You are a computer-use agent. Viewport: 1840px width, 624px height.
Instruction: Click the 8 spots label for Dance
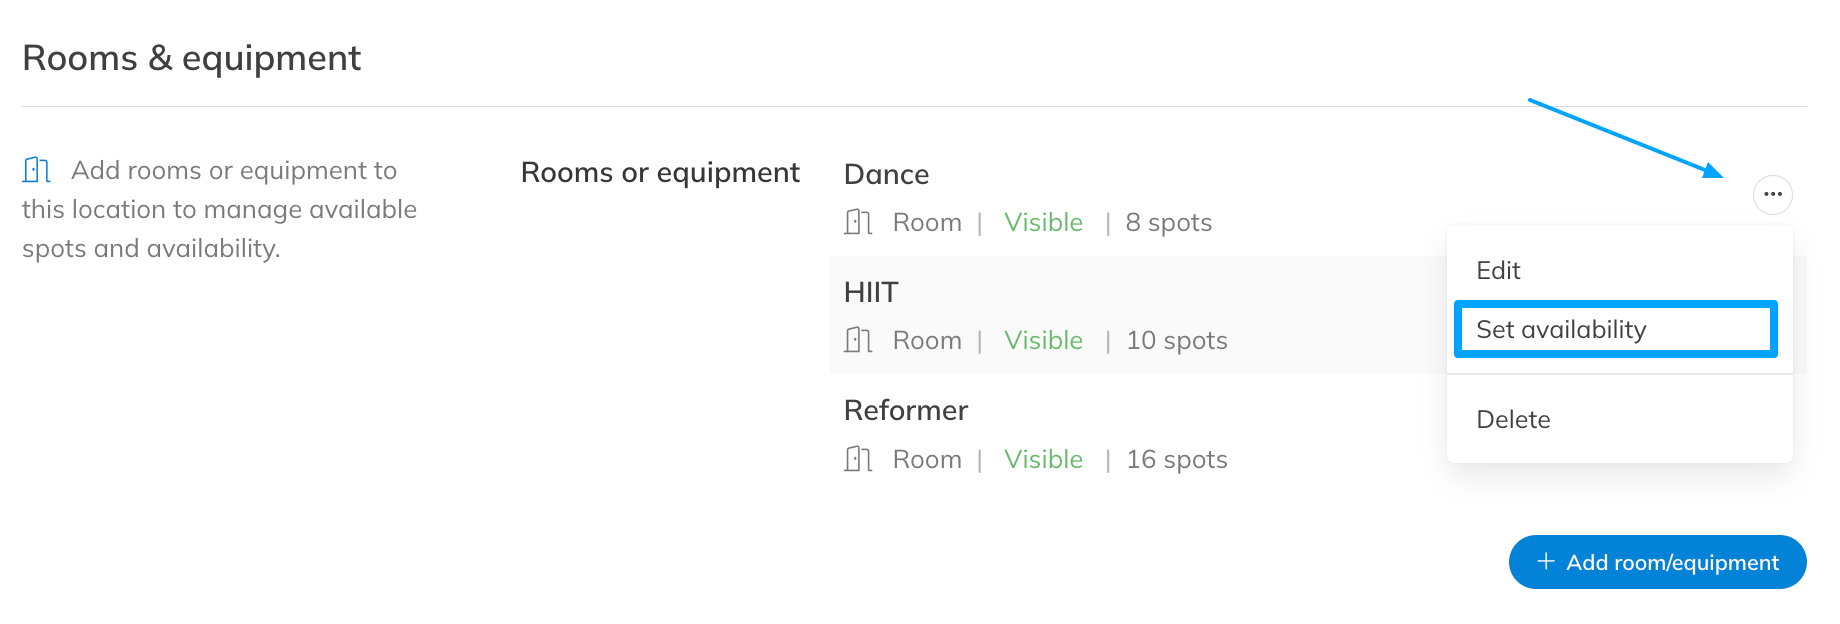pos(1168,222)
